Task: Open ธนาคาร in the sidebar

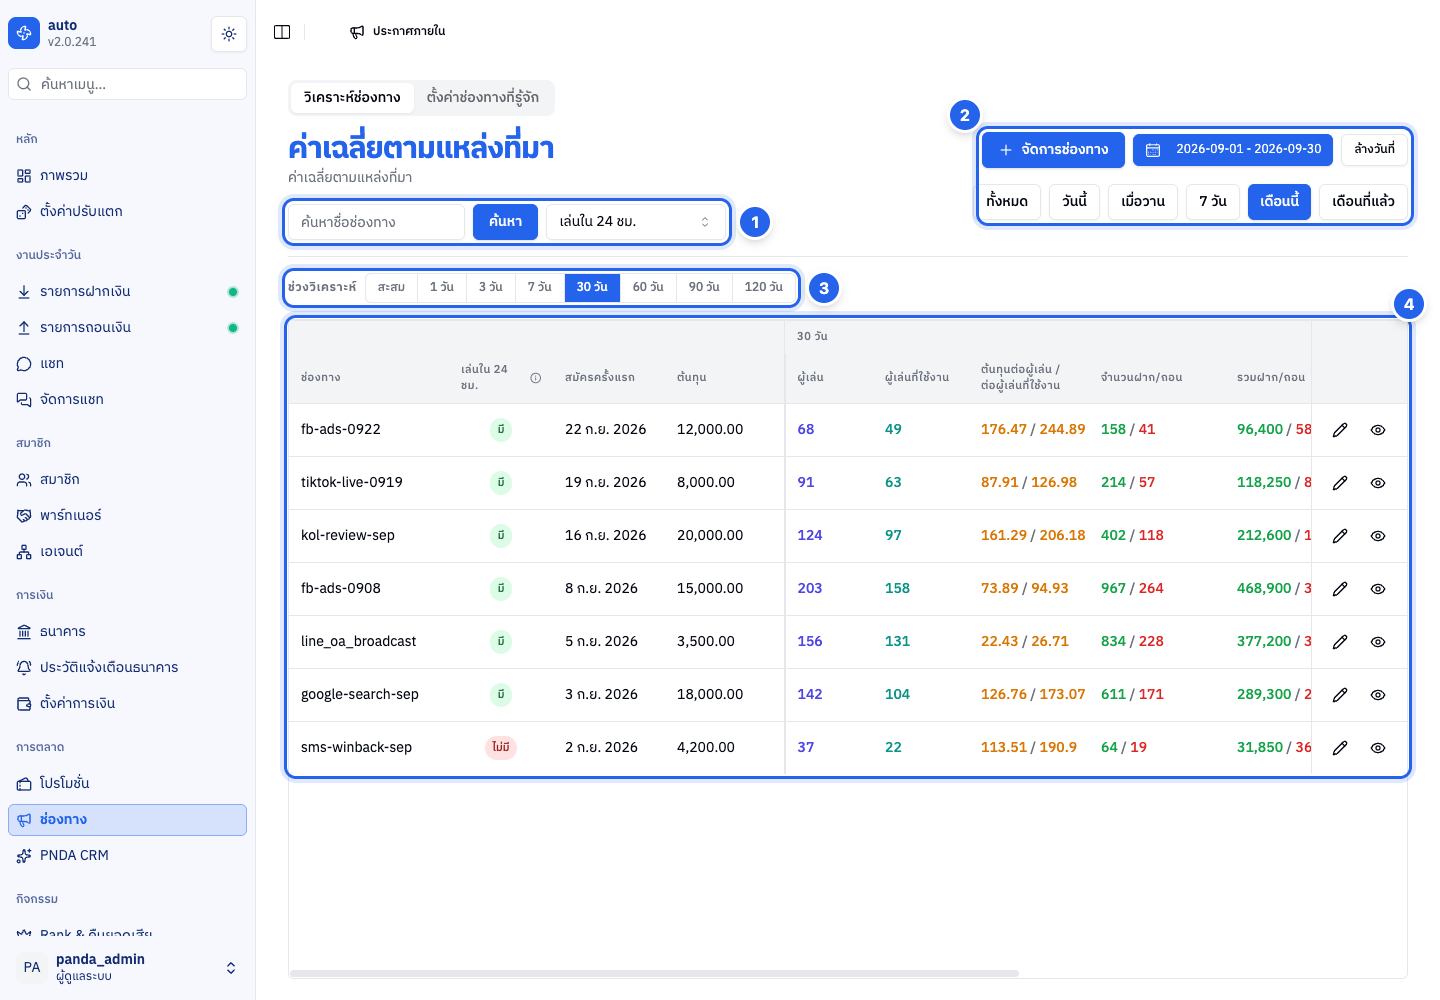Action: click(128, 632)
